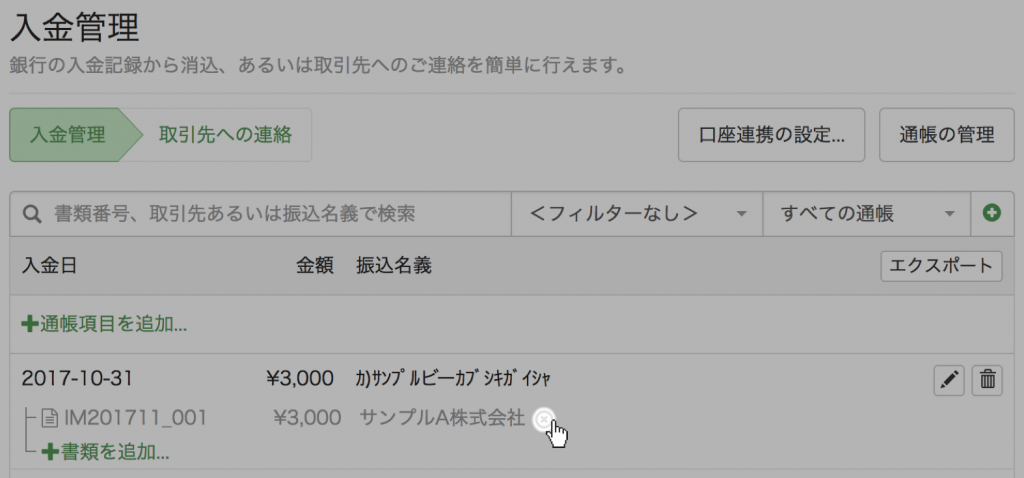Click the 入金日 column header

tap(49, 266)
